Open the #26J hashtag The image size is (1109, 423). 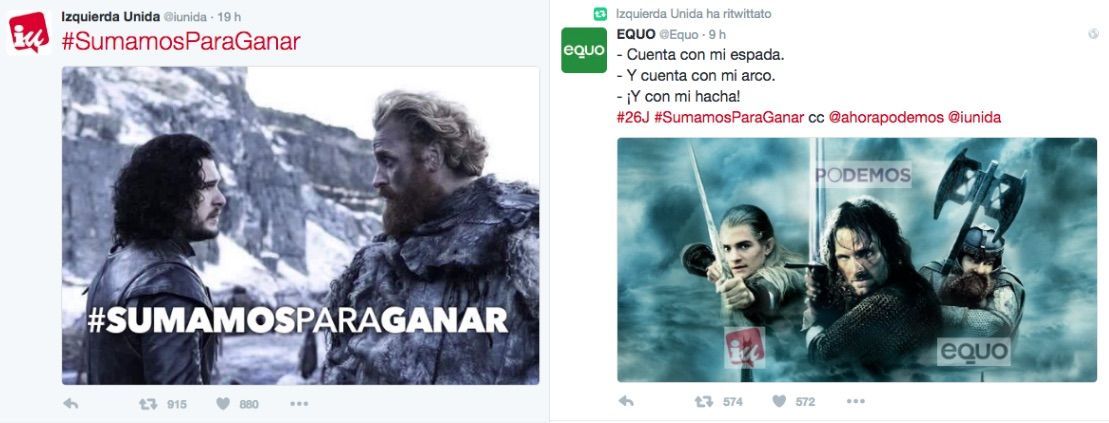point(633,117)
